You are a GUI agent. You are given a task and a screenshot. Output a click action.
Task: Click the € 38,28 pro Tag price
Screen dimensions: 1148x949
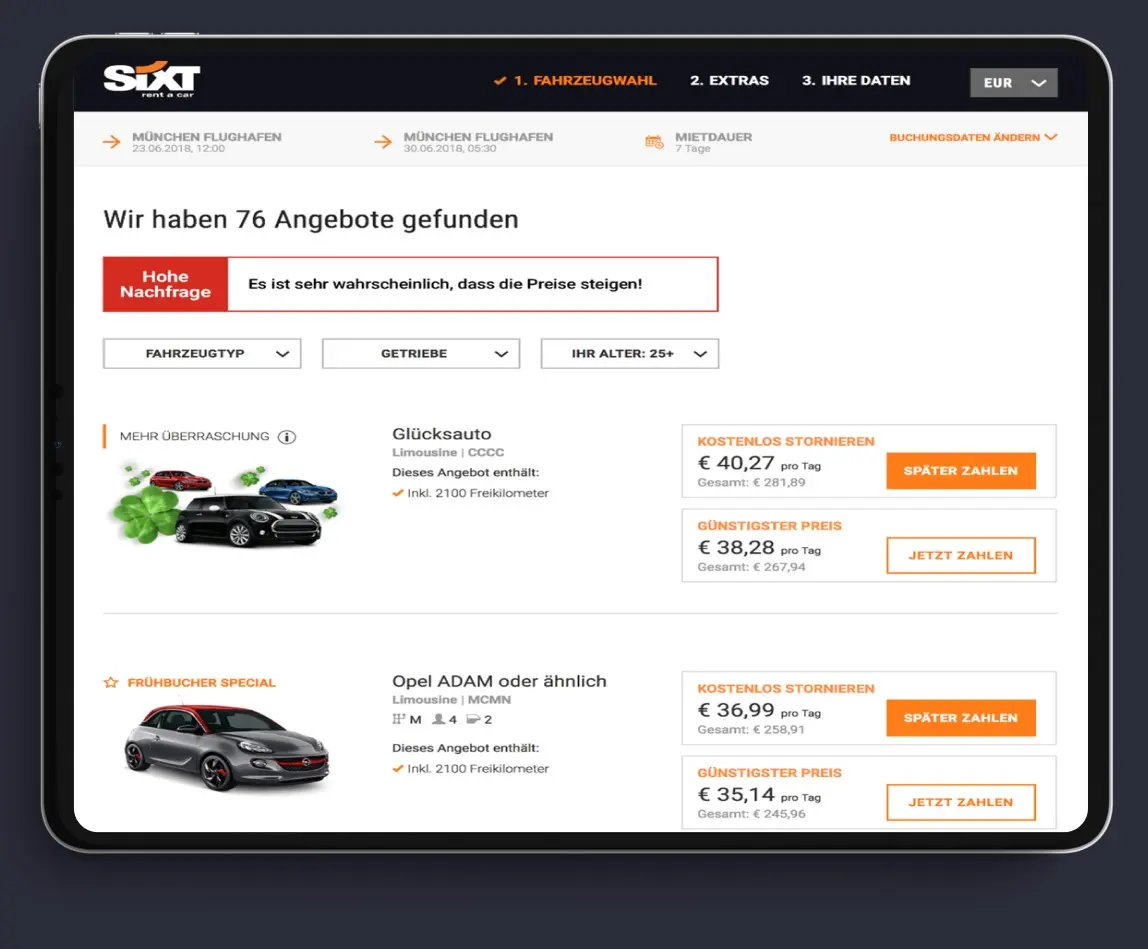click(759, 548)
